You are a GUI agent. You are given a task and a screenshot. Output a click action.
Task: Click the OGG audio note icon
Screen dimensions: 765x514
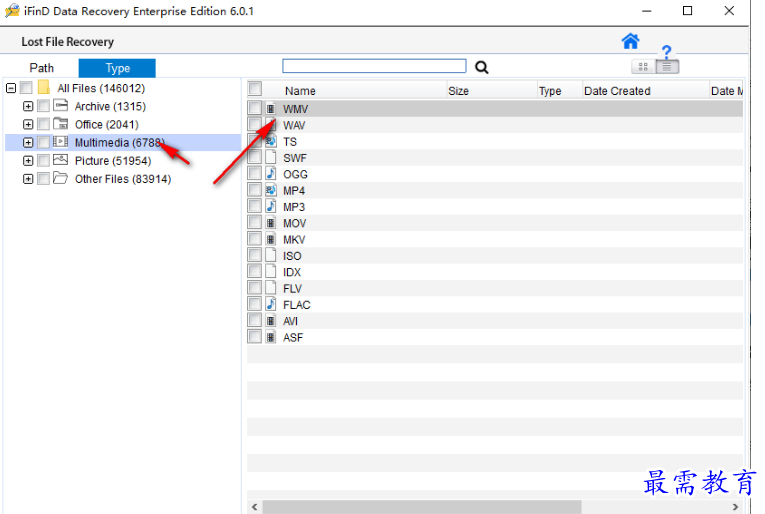tap(271, 174)
